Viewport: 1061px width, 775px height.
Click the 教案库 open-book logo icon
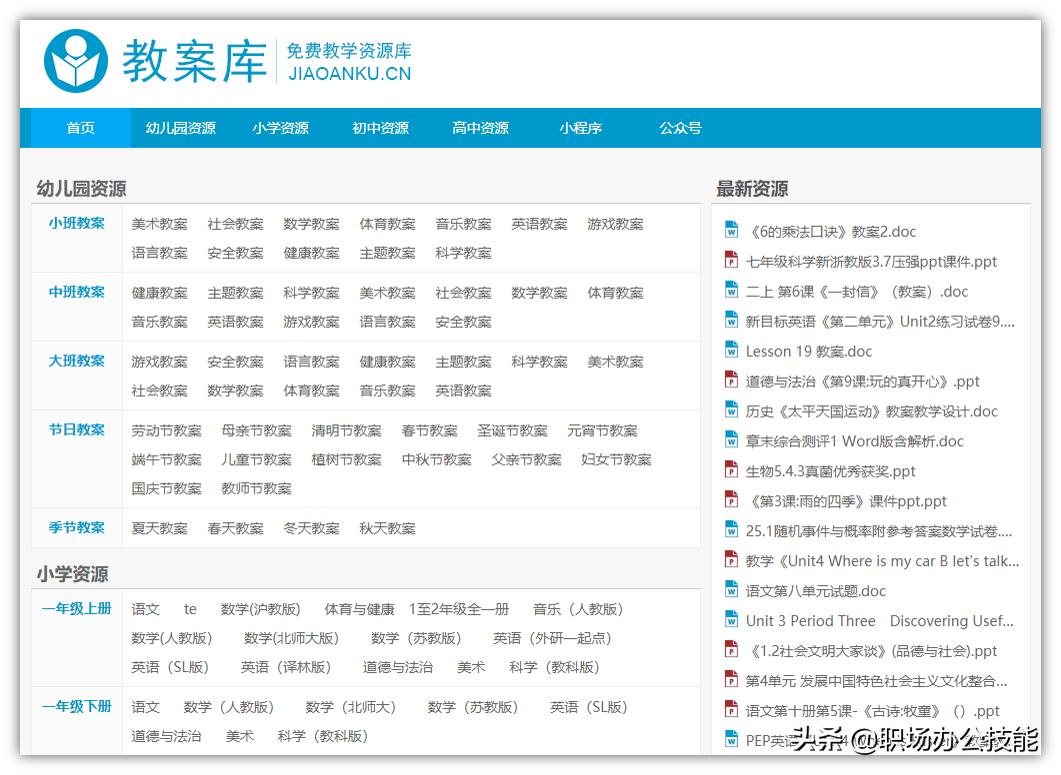(x=75, y=59)
